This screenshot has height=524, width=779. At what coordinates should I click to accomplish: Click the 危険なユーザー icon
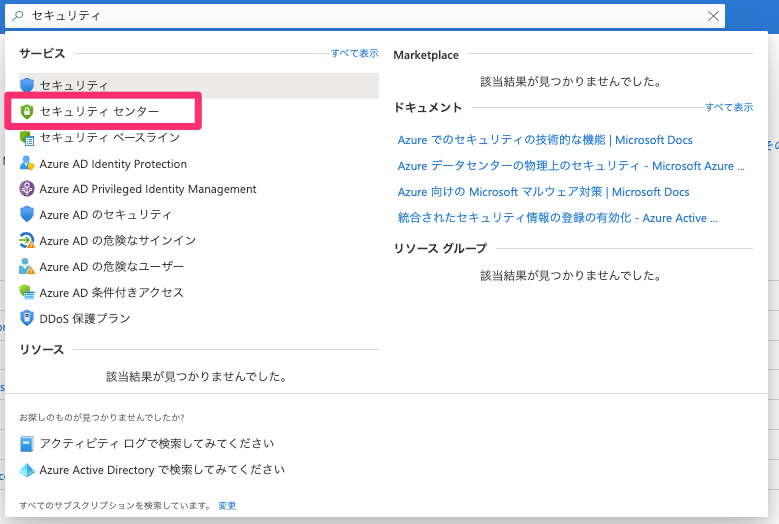pos(27,266)
